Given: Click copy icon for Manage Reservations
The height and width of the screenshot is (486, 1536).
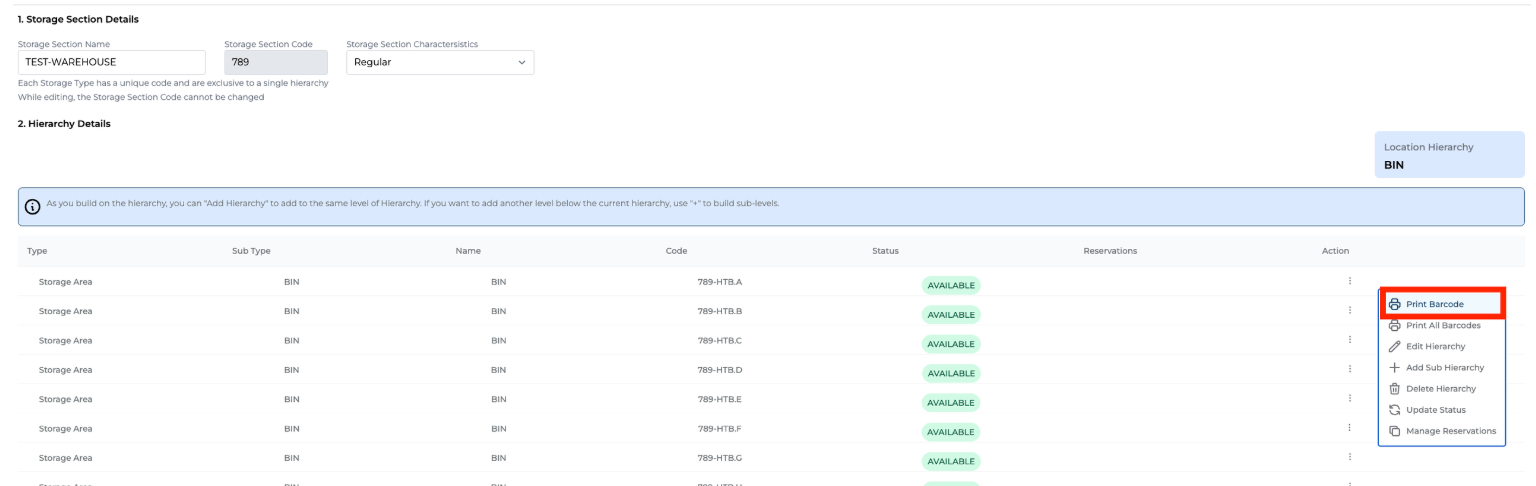Looking at the screenshot, I should (x=1394, y=431).
